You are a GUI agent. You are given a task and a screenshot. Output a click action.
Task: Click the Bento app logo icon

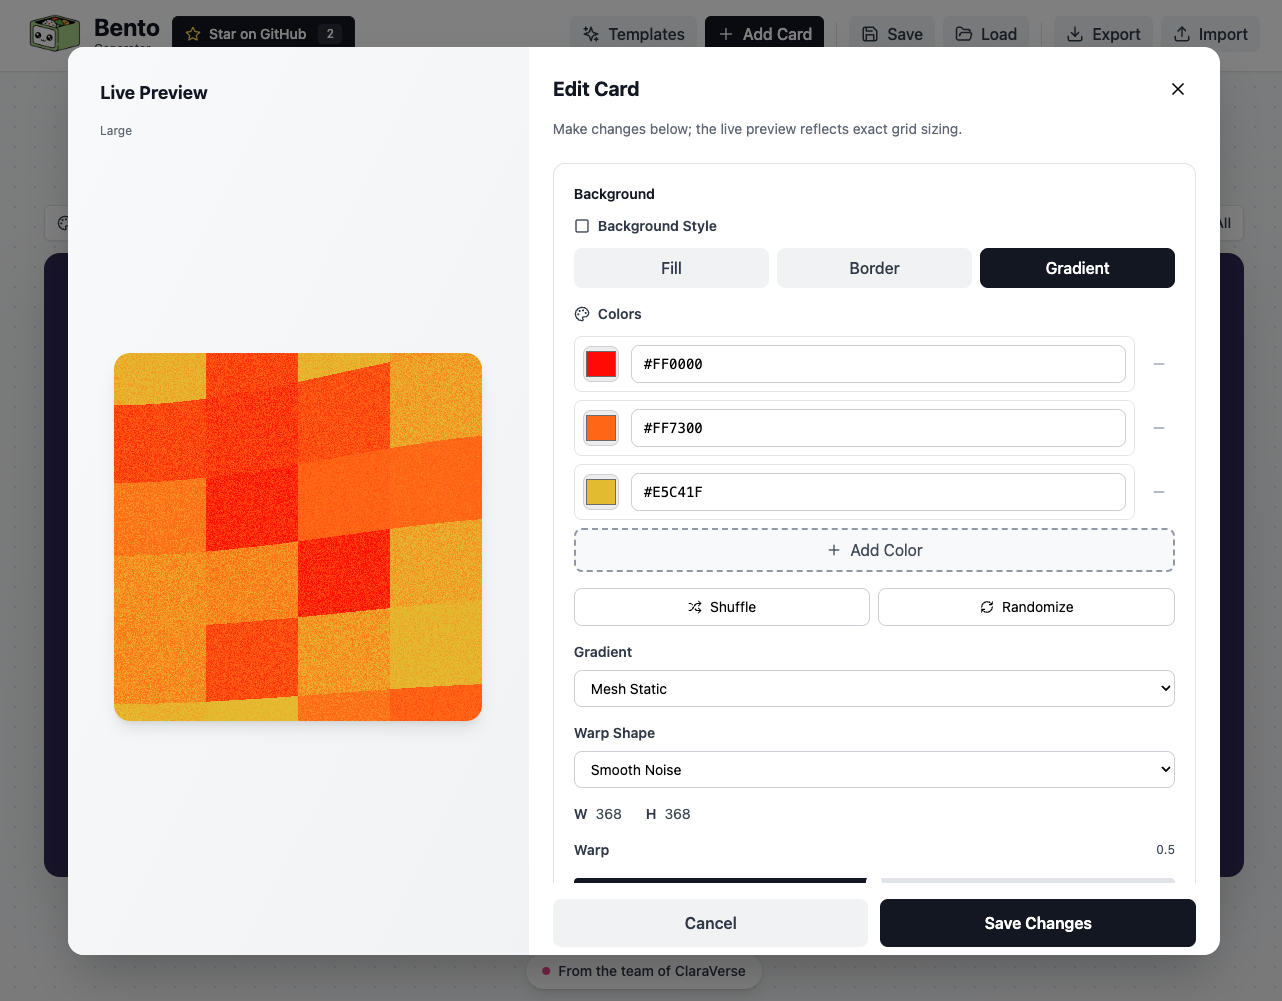[x=55, y=32]
